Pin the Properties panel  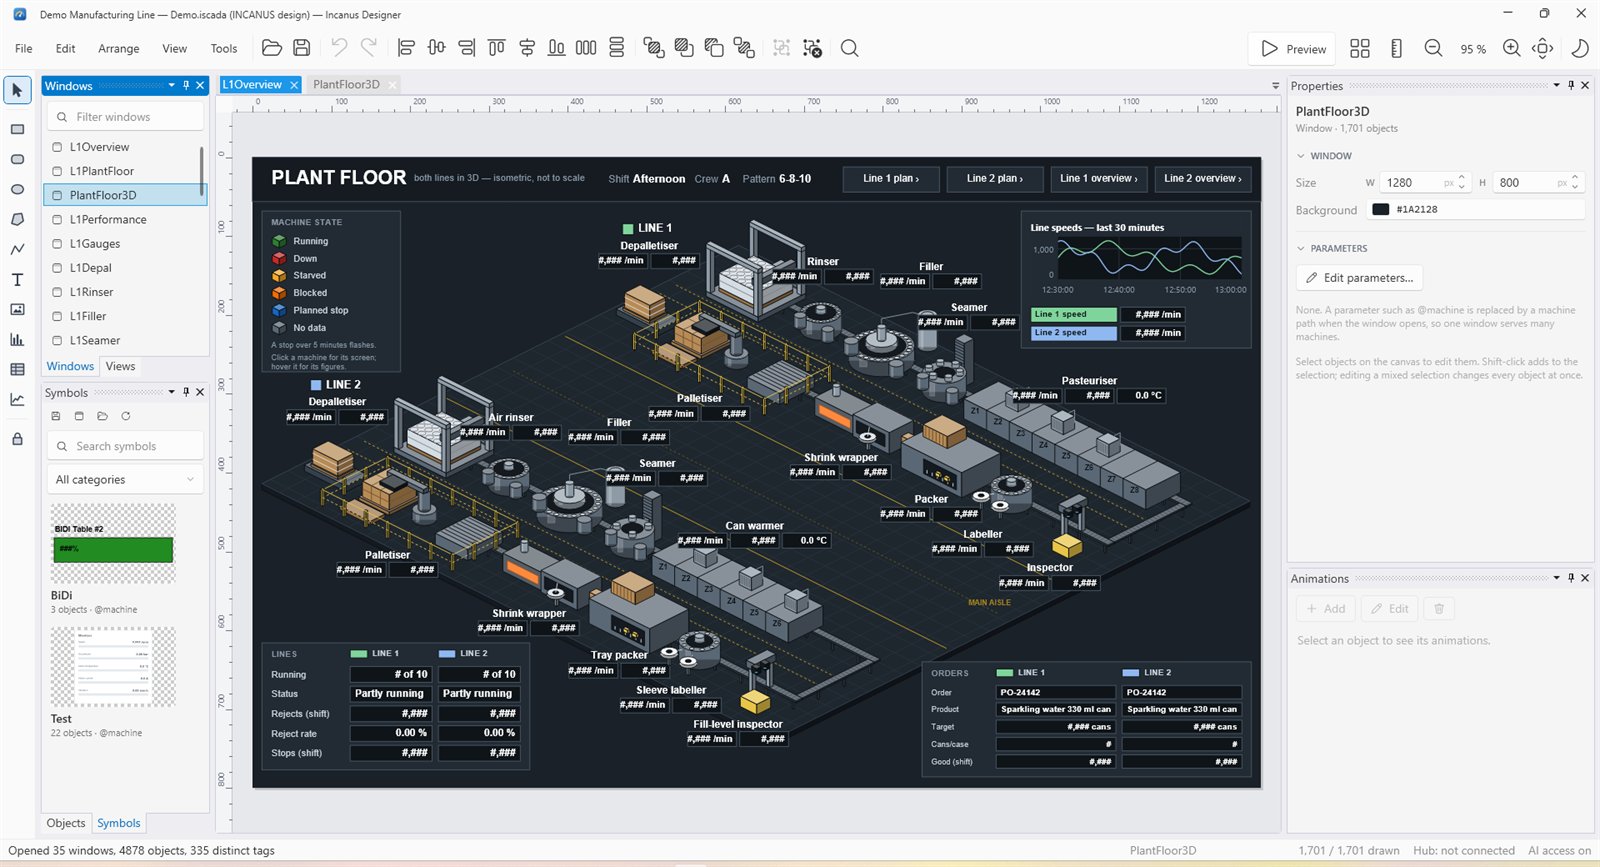point(1571,85)
